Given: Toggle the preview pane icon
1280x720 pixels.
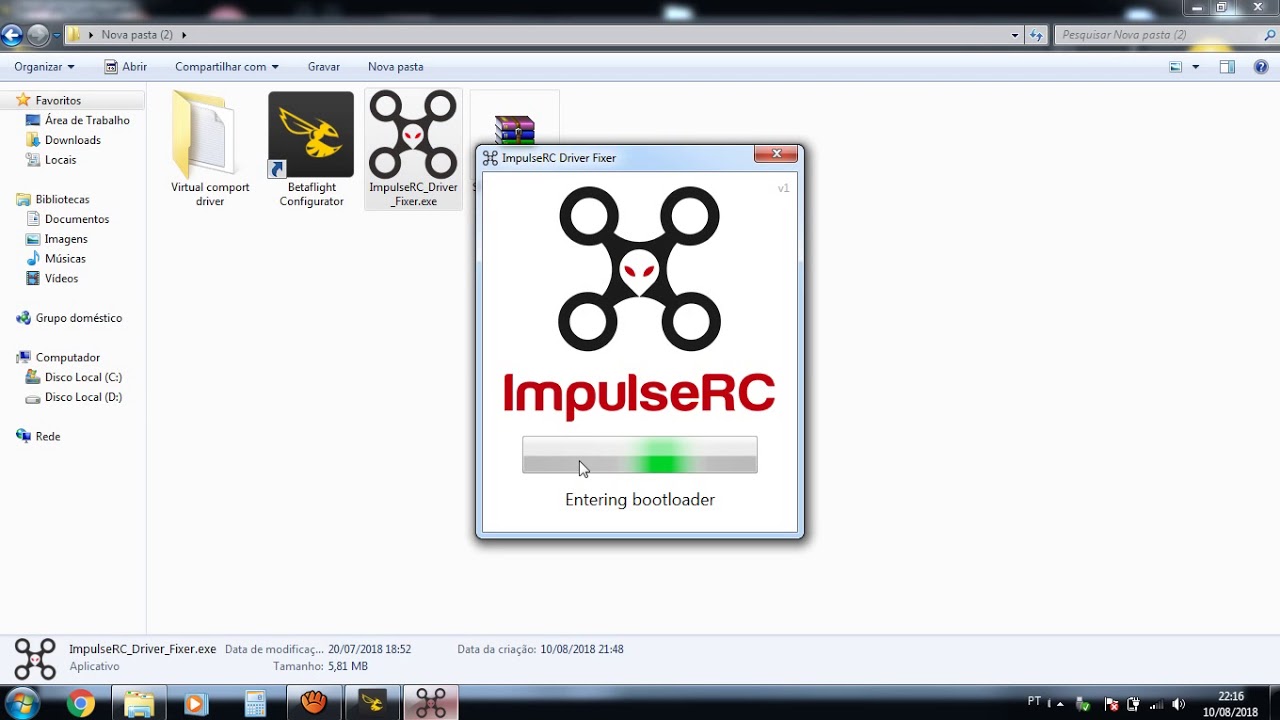Looking at the screenshot, I should [x=1227, y=67].
